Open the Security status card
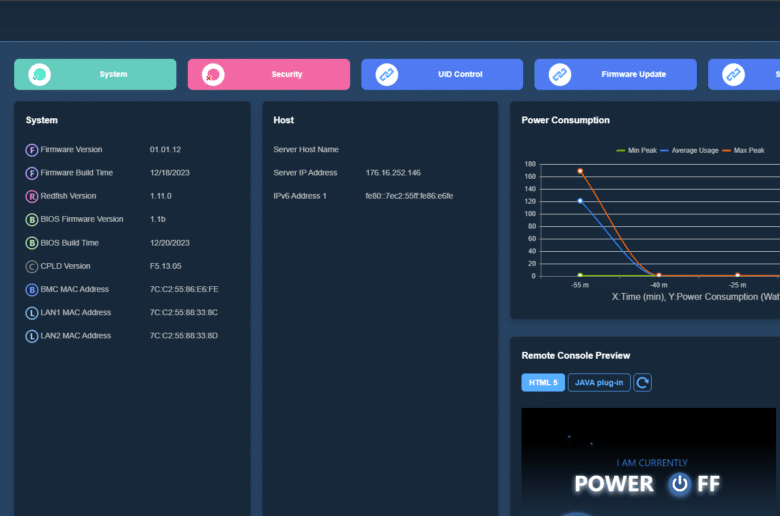Screen dimensions: 780x516 (x=269, y=74)
